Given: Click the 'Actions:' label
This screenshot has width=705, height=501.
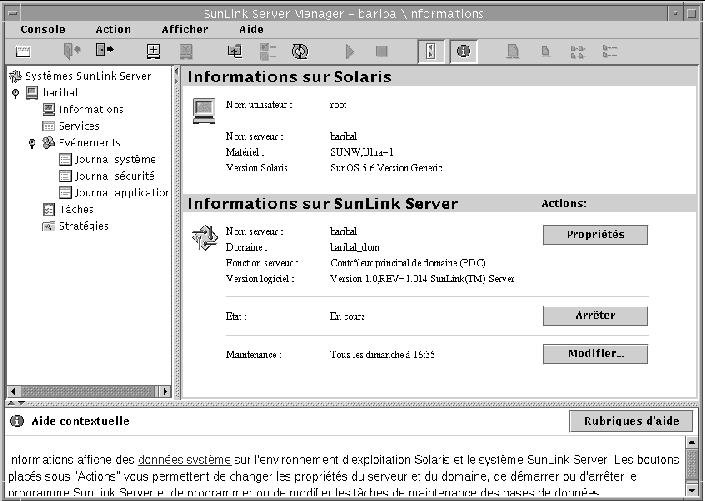Looking at the screenshot, I should [564, 204].
